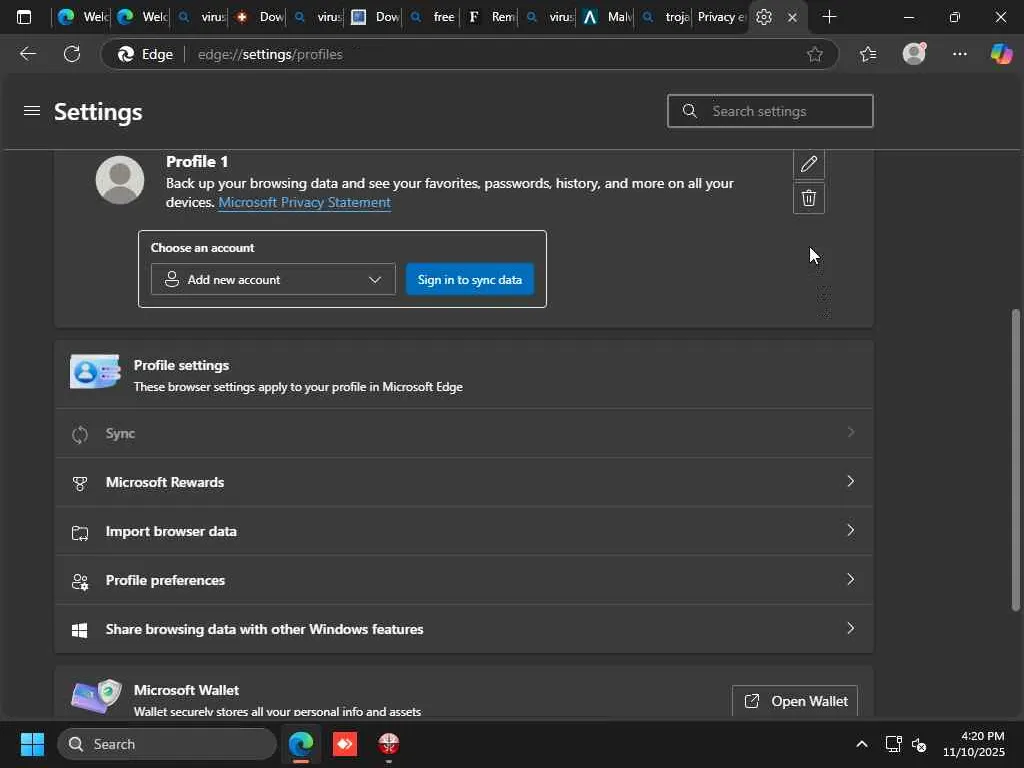
Task: Click the Microsoft Rewards trophy icon
Action: [x=80, y=483]
